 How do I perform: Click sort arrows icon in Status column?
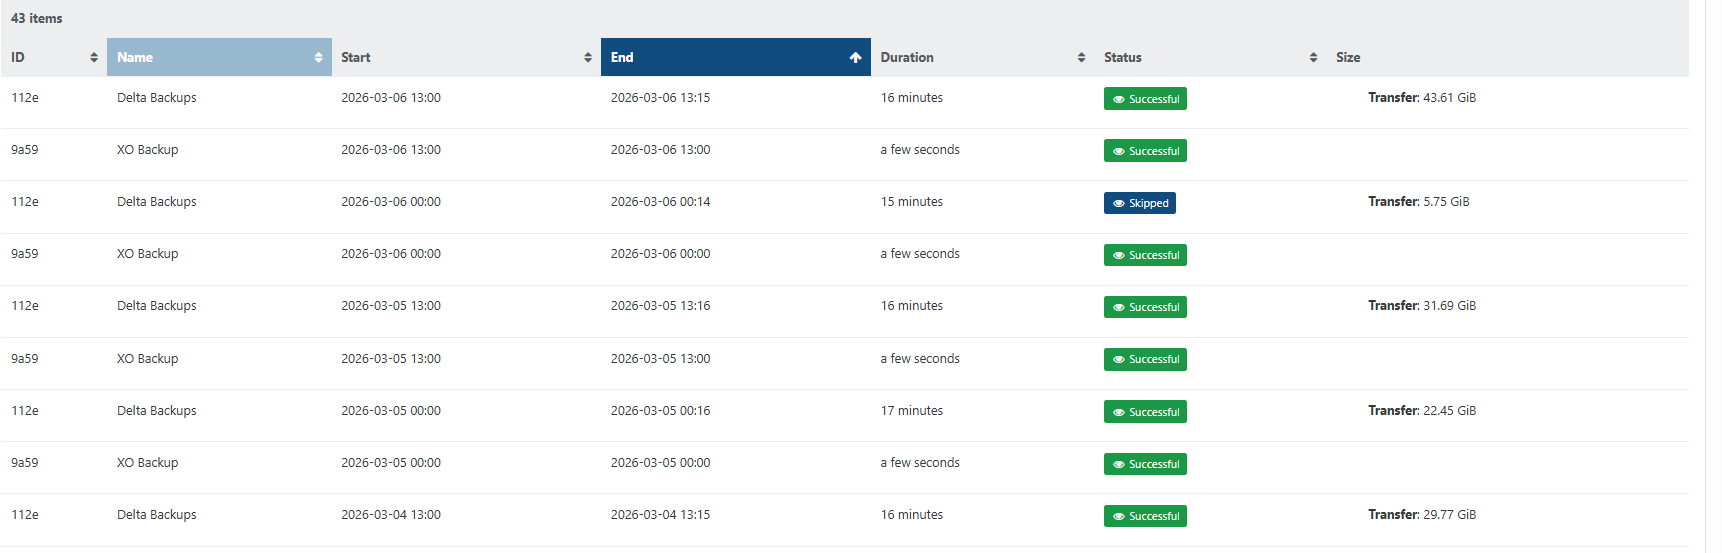pyautogui.click(x=1313, y=58)
